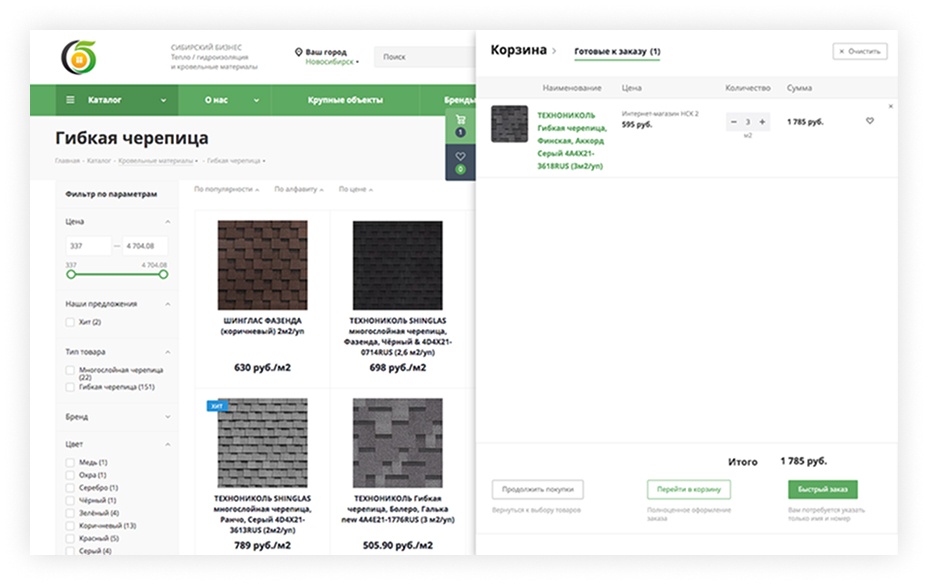Viewport: 928px width, 585px height.
Task: Open the Бренды menu item
Action: point(459,100)
